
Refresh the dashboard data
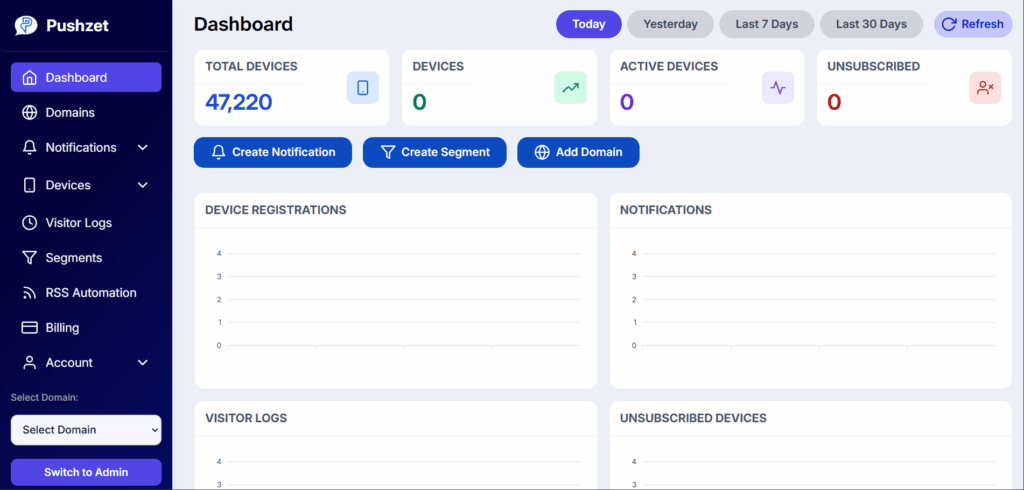973,24
